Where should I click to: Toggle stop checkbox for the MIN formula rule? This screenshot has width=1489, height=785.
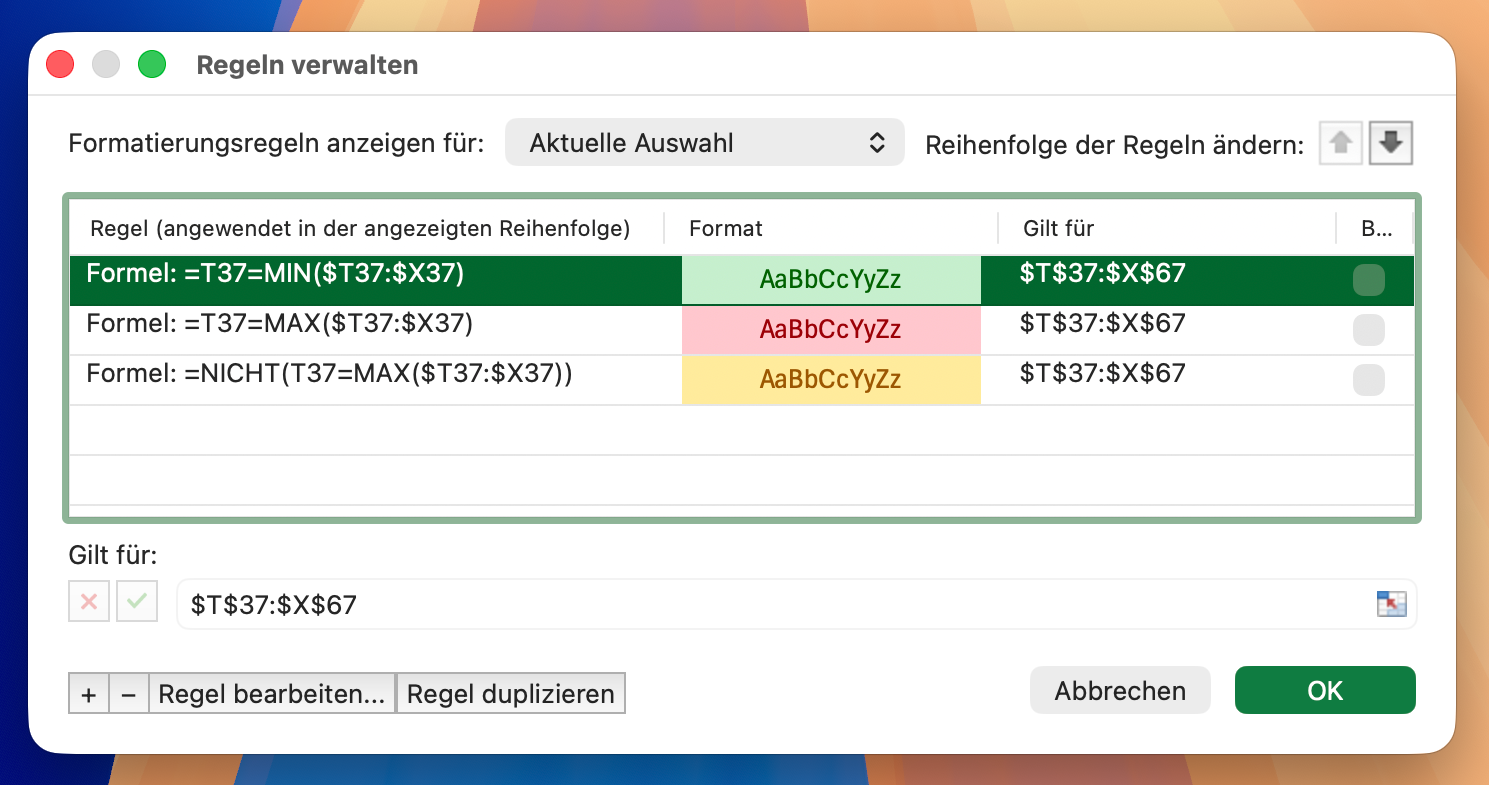1369,280
